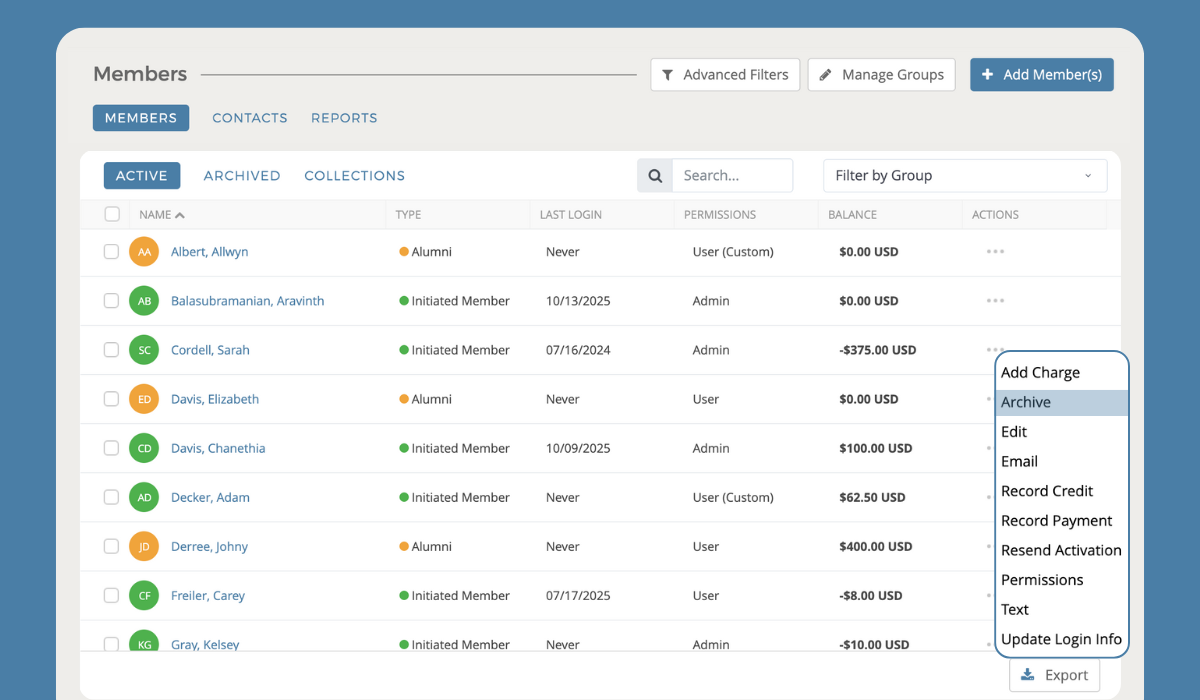Click the AD avatar for Decker, Adam

(144, 497)
